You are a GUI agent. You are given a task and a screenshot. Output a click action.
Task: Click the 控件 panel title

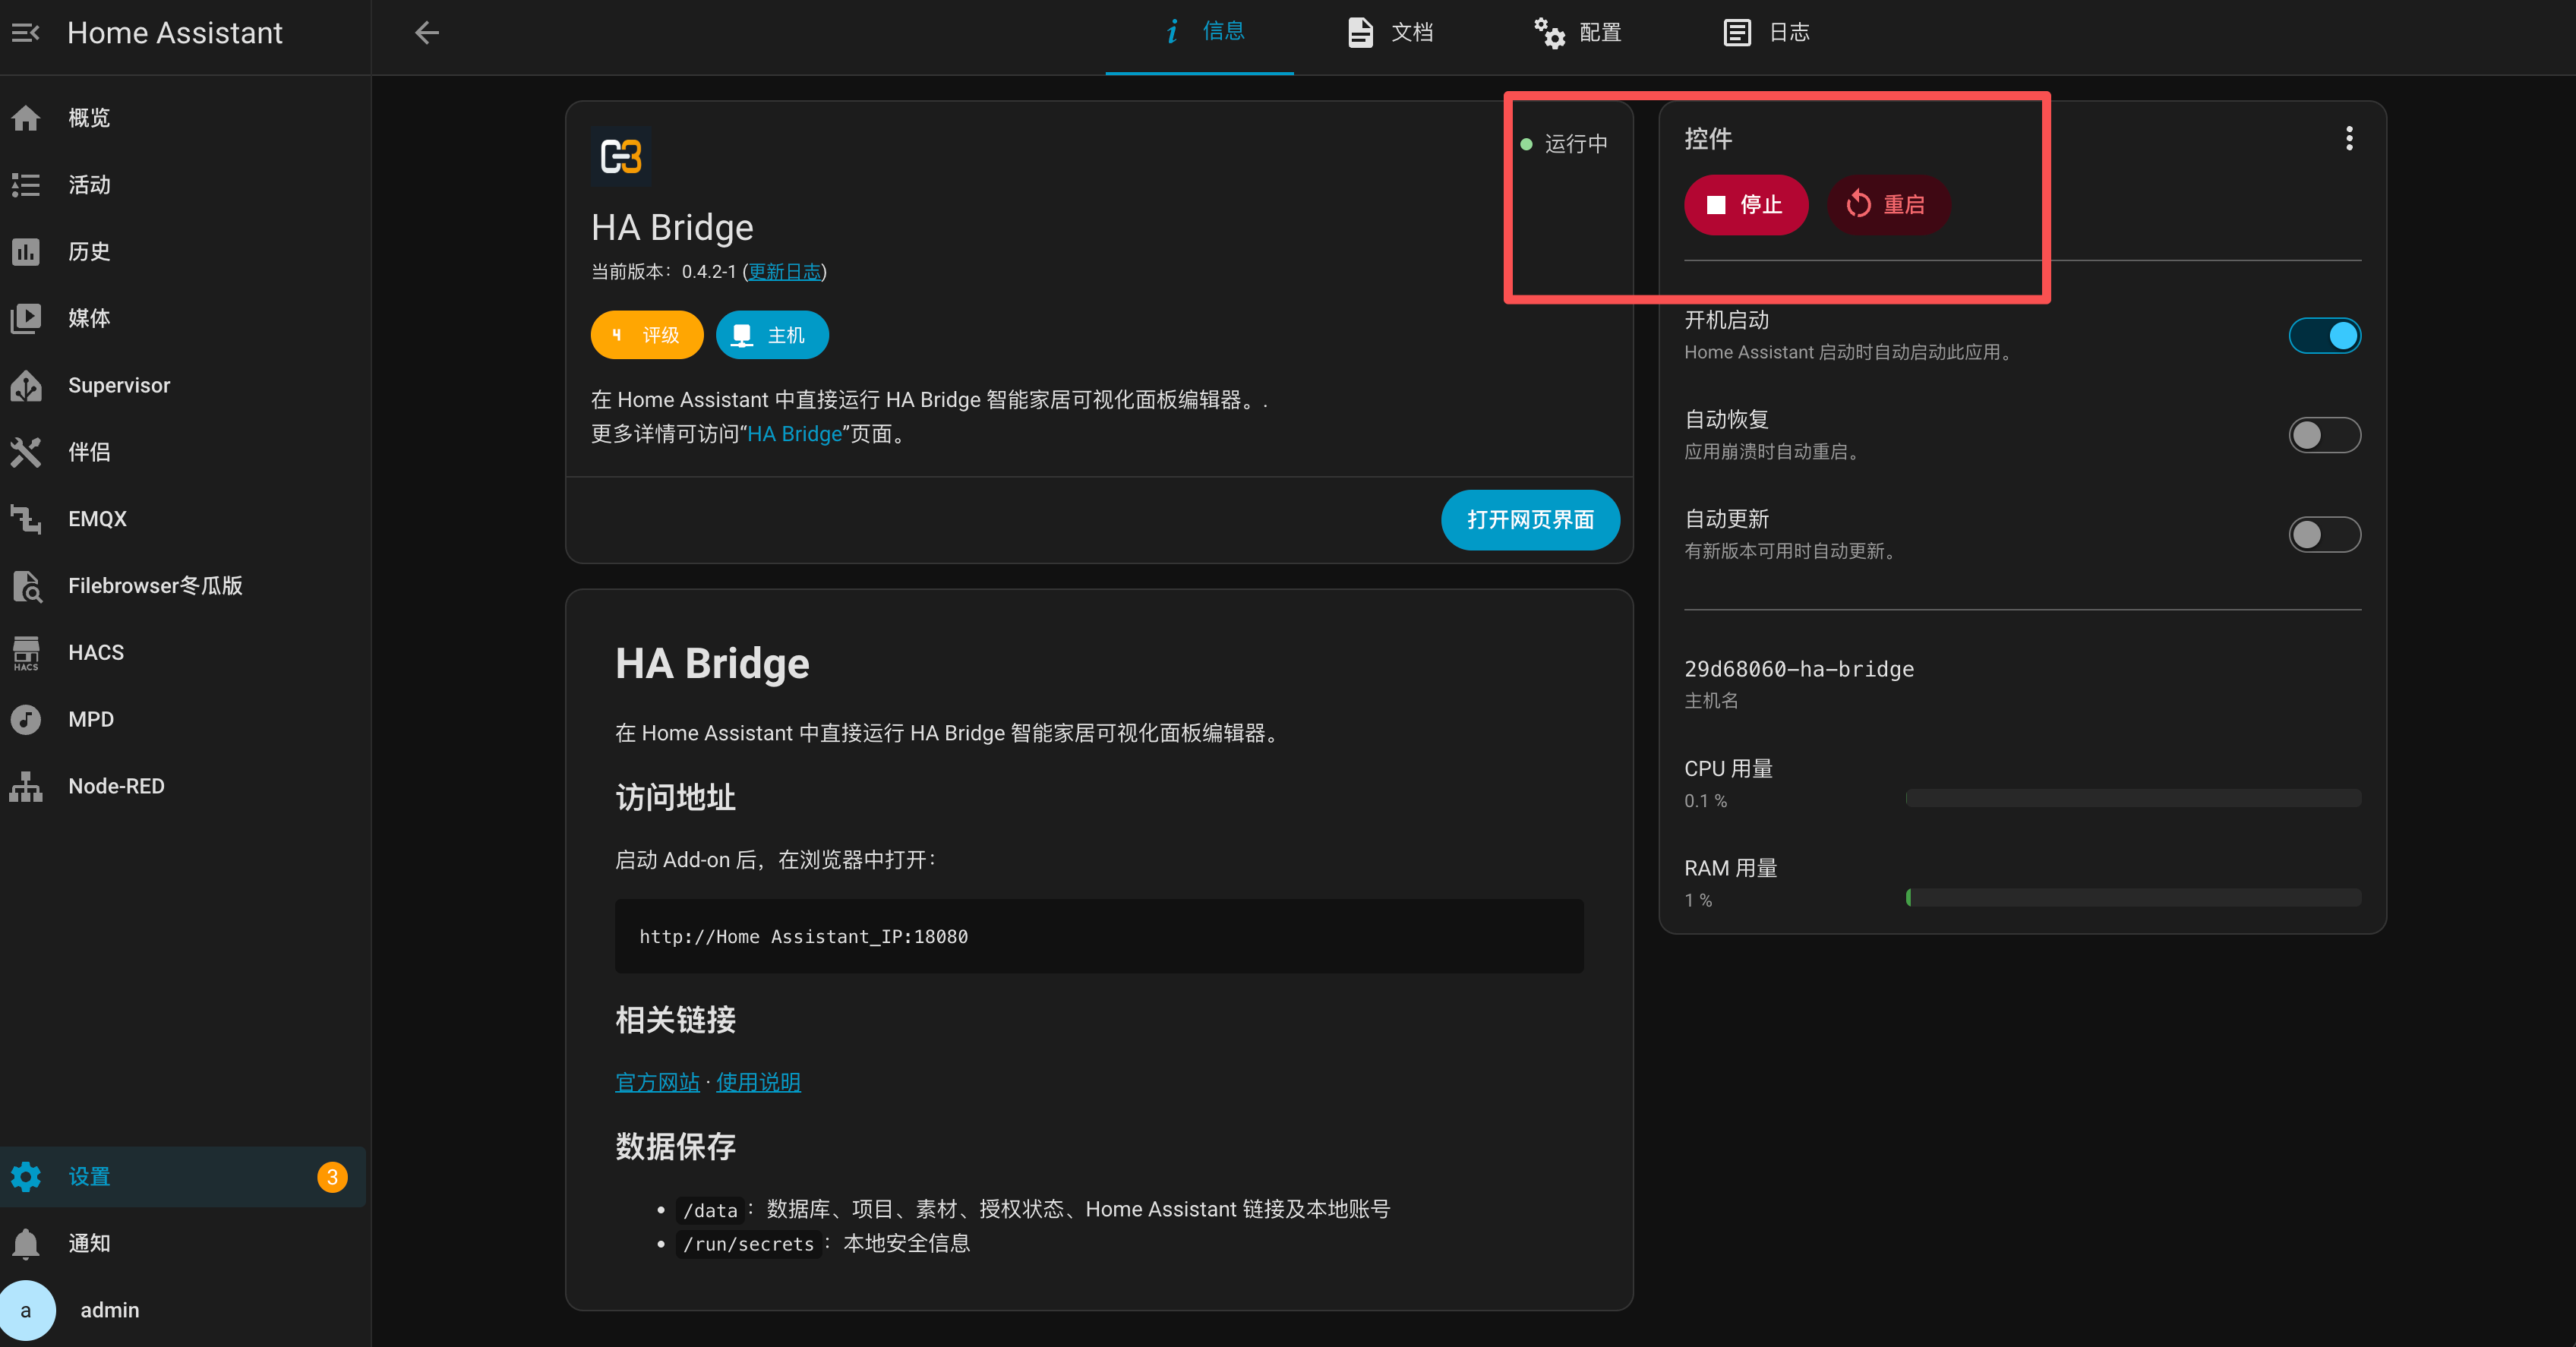point(1708,139)
